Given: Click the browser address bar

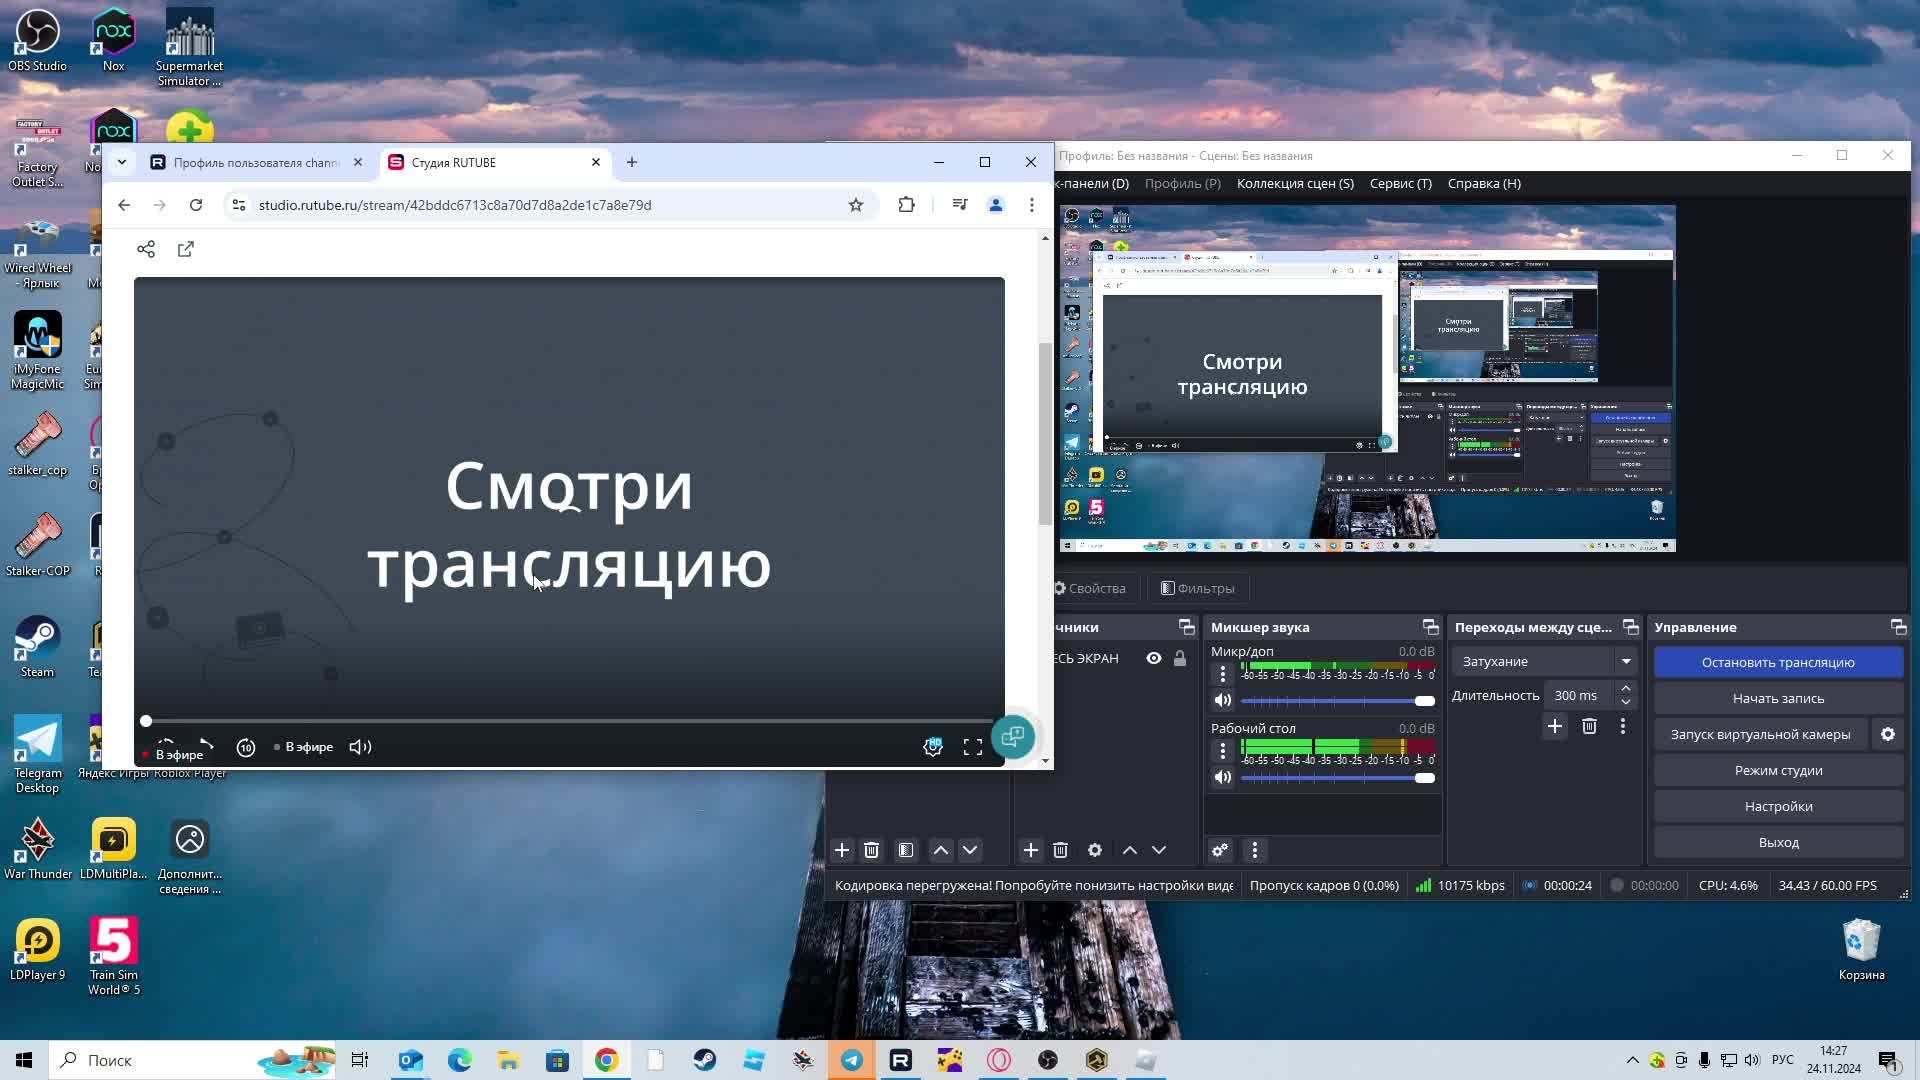Looking at the screenshot, I should coord(550,204).
